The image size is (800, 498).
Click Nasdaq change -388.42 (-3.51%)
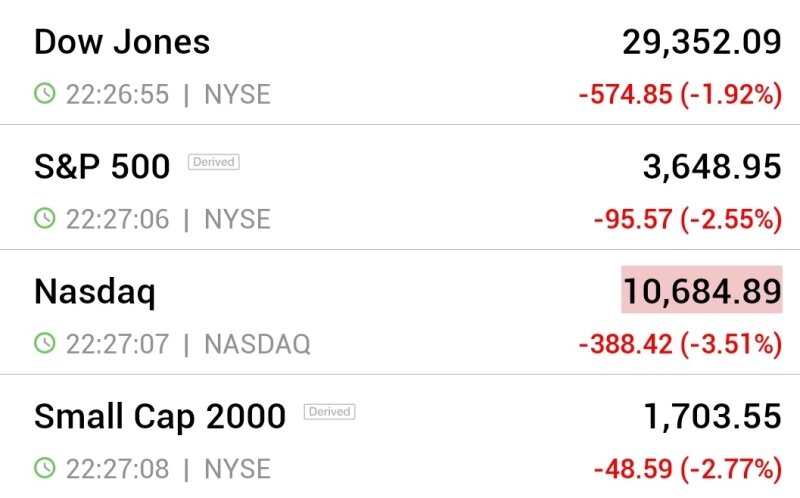pyautogui.click(x=680, y=344)
